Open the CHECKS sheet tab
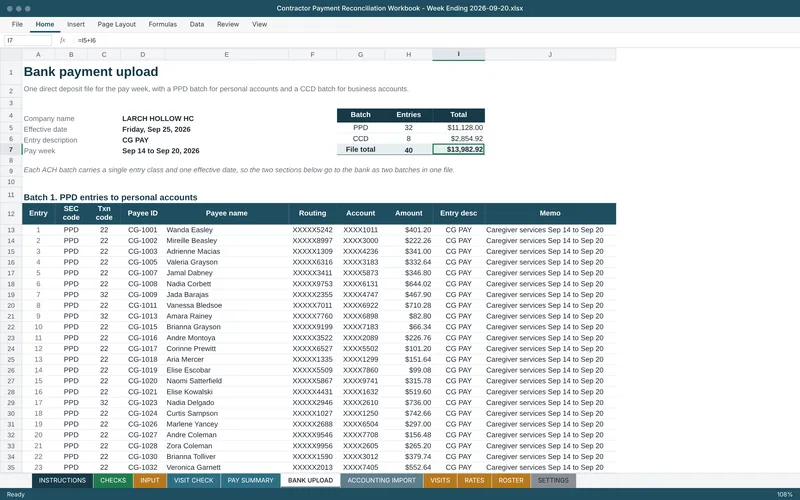The width and height of the screenshot is (800, 500). (113, 481)
